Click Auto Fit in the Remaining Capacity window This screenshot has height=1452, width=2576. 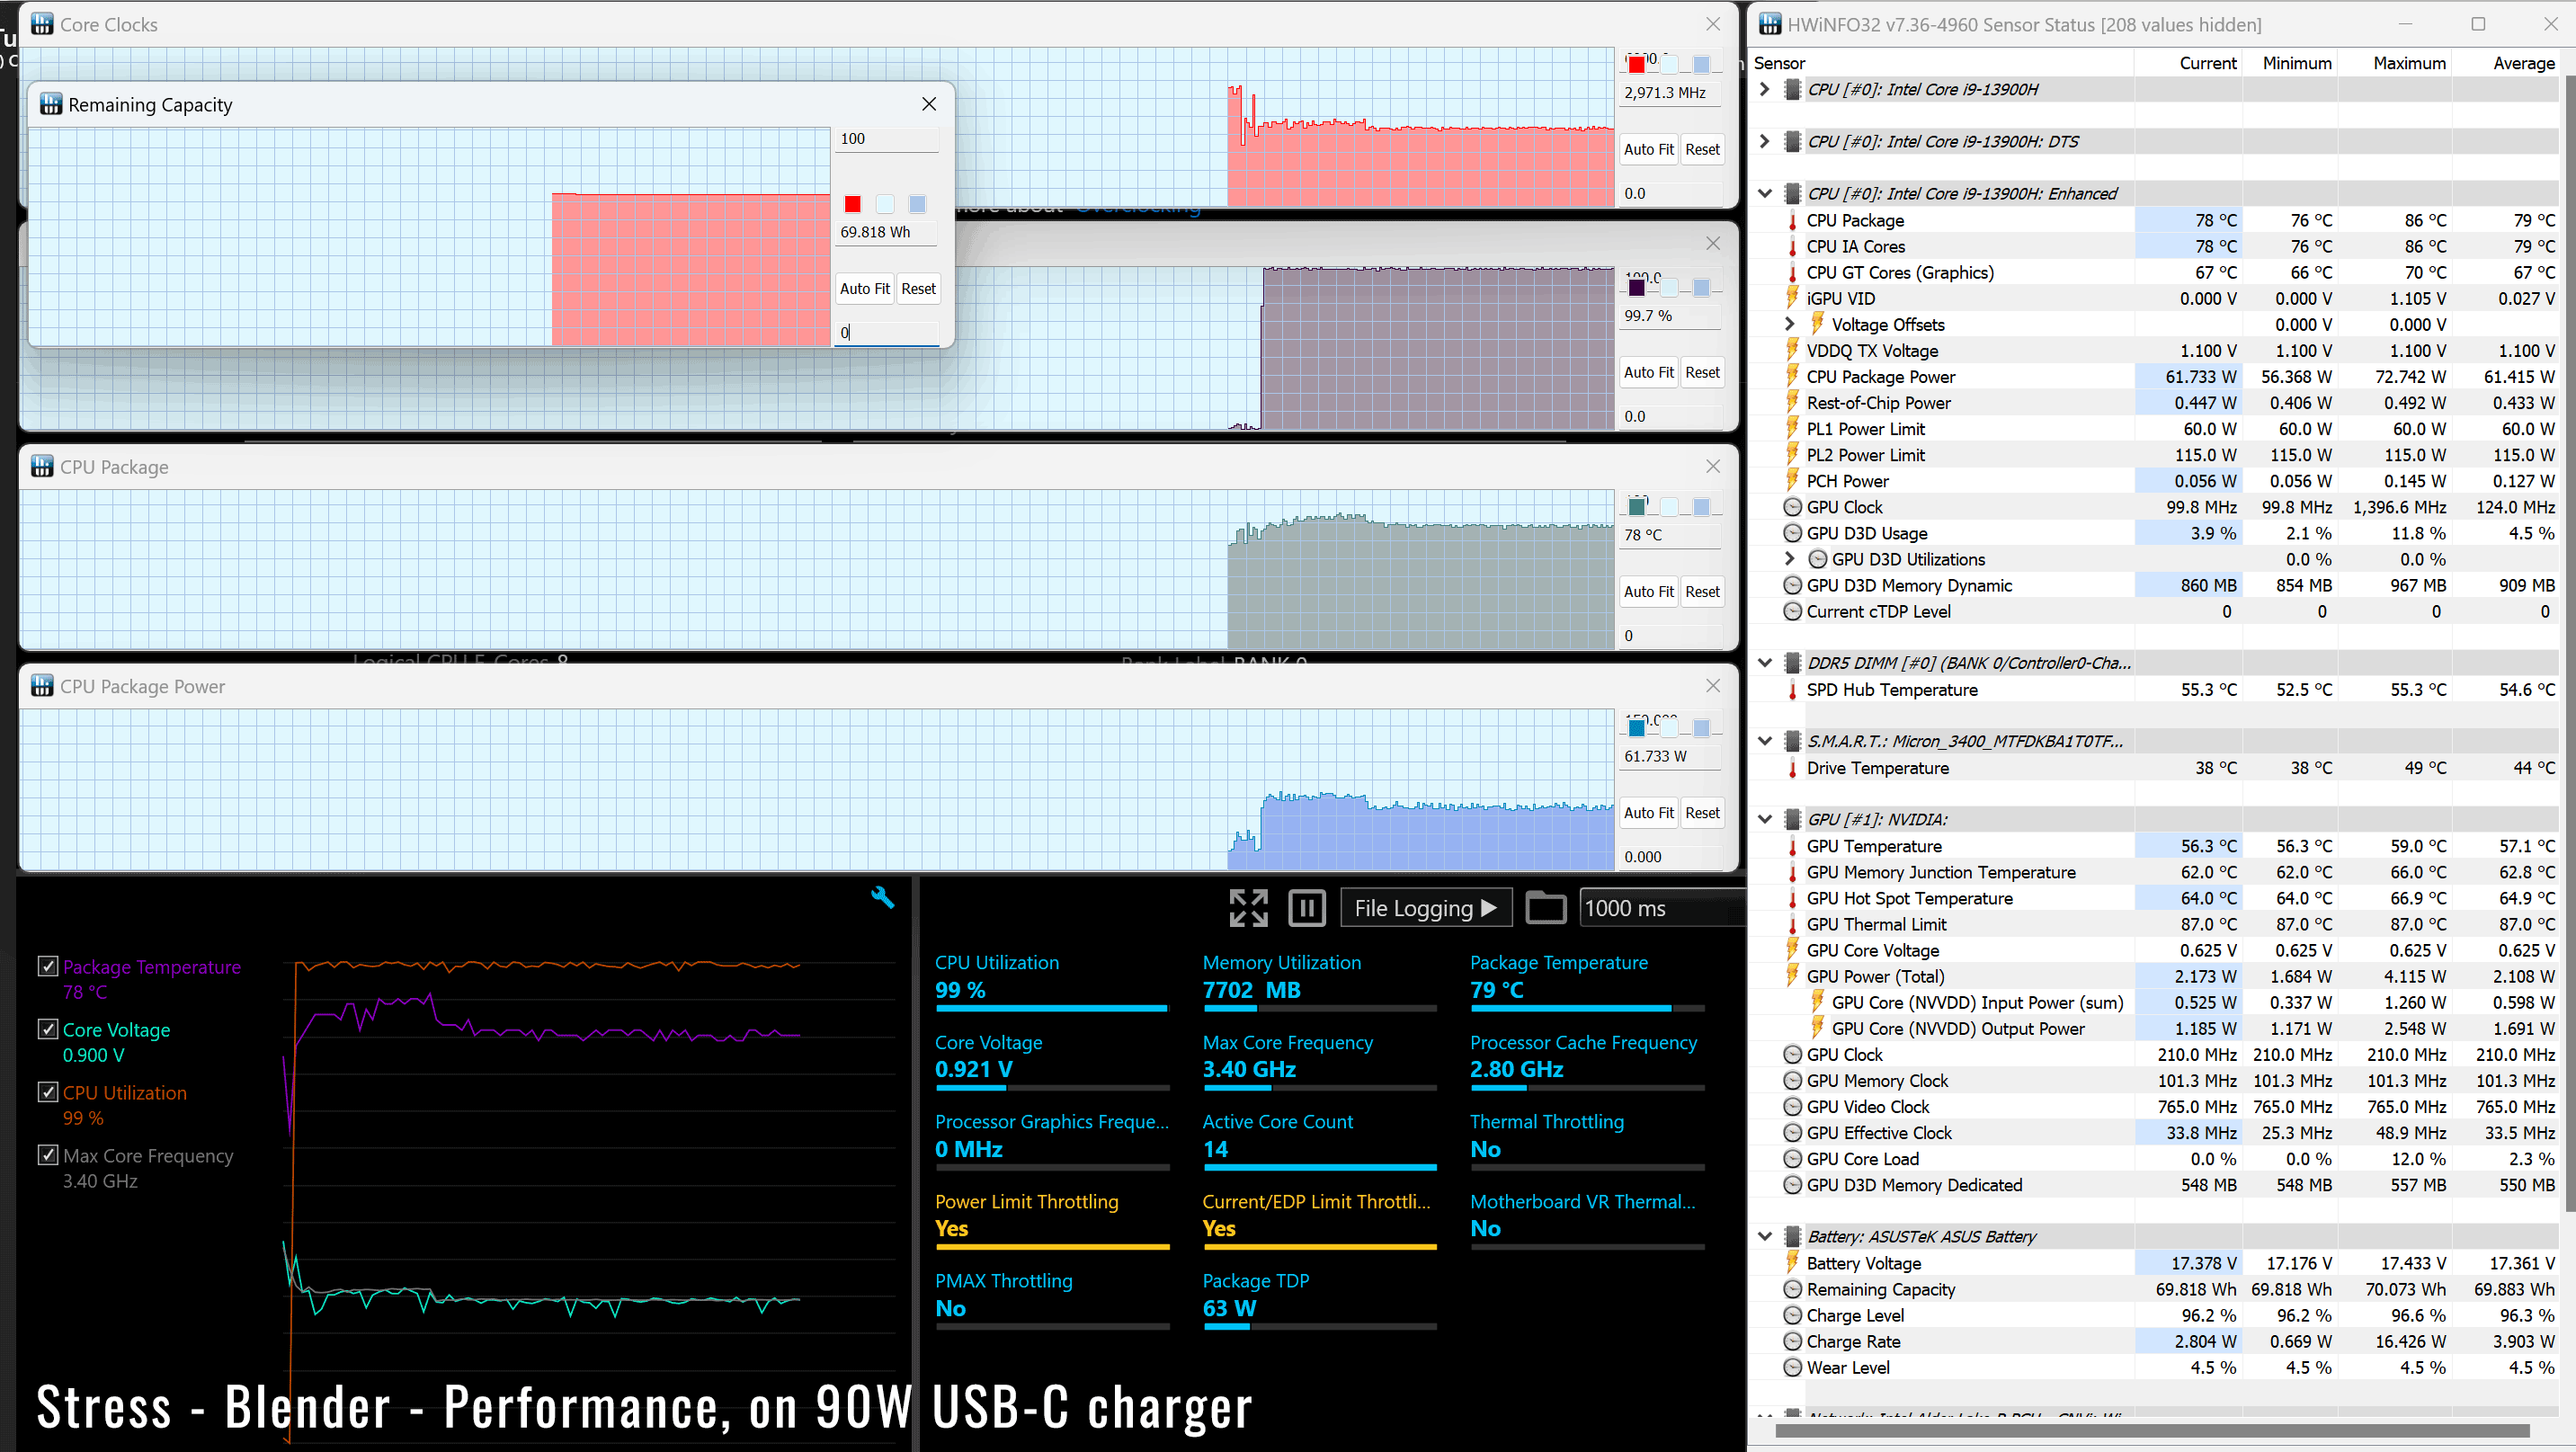864,289
